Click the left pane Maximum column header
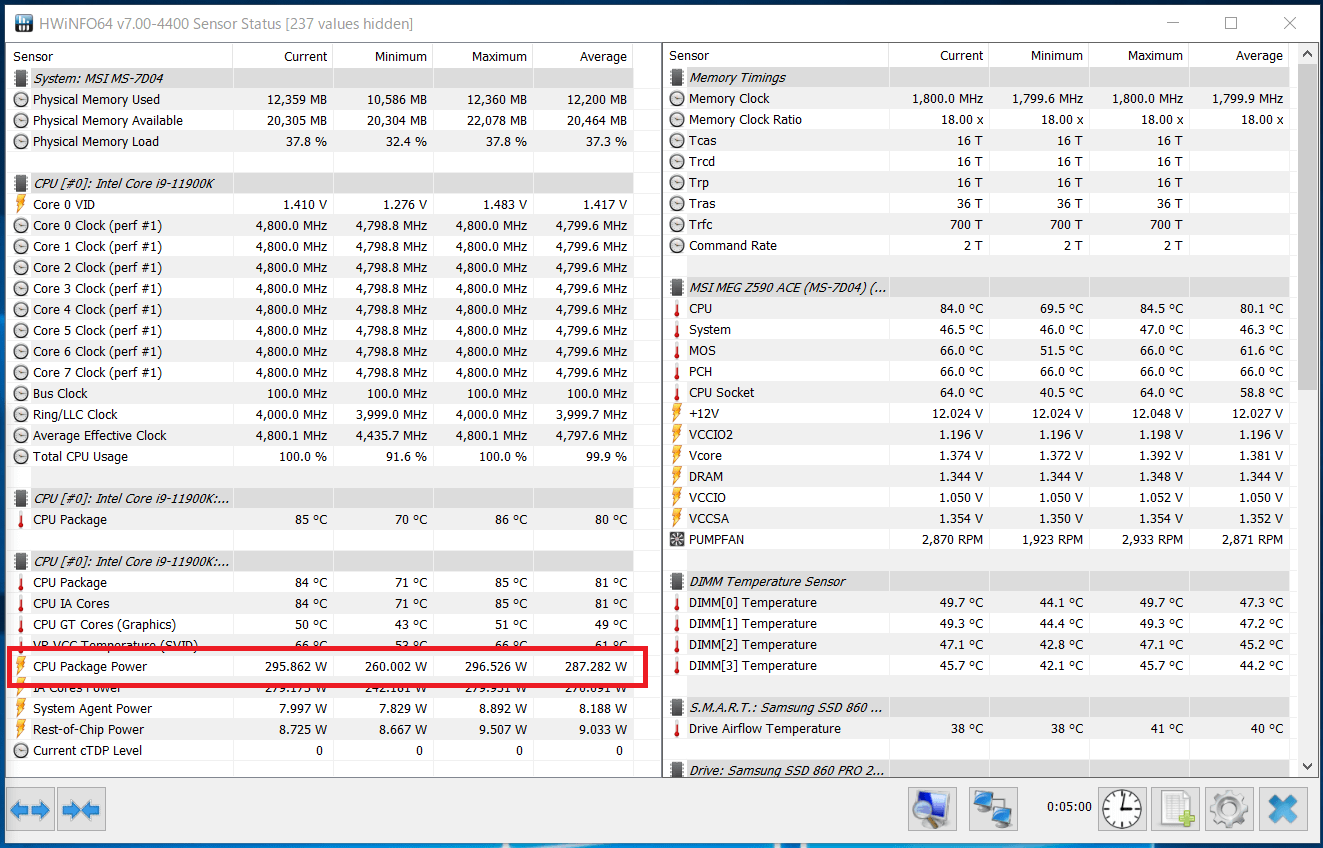Image resolution: width=1323 pixels, height=848 pixels. (483, 57)
